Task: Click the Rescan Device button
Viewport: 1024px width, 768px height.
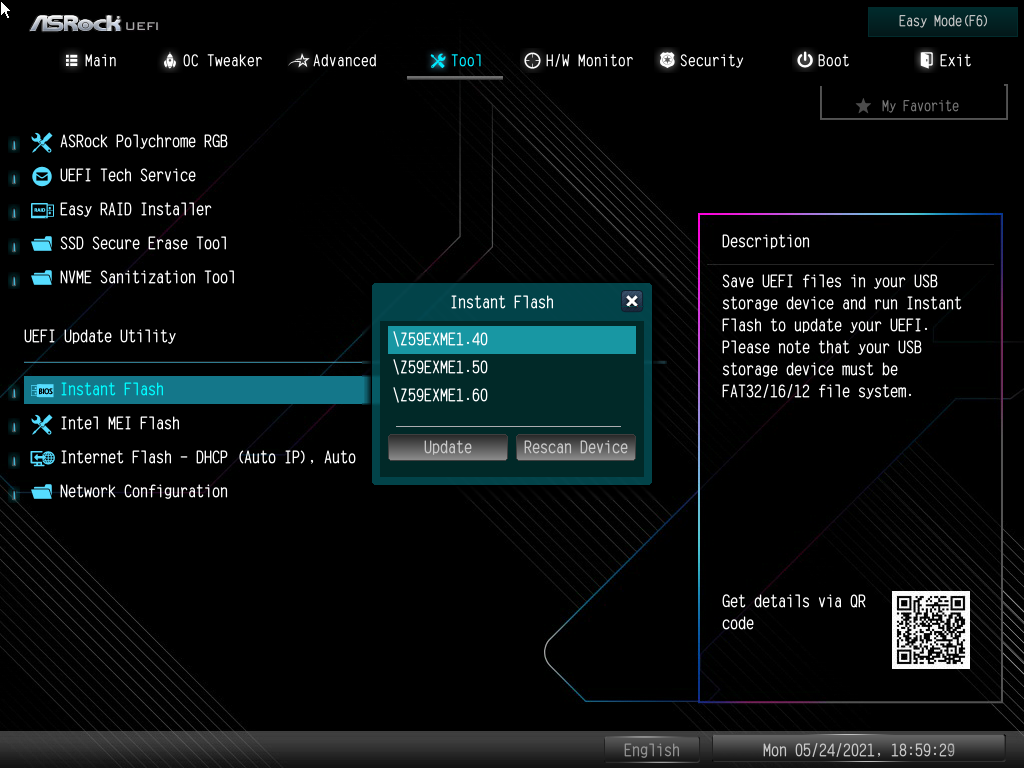Action: click(x=575, y=447)
